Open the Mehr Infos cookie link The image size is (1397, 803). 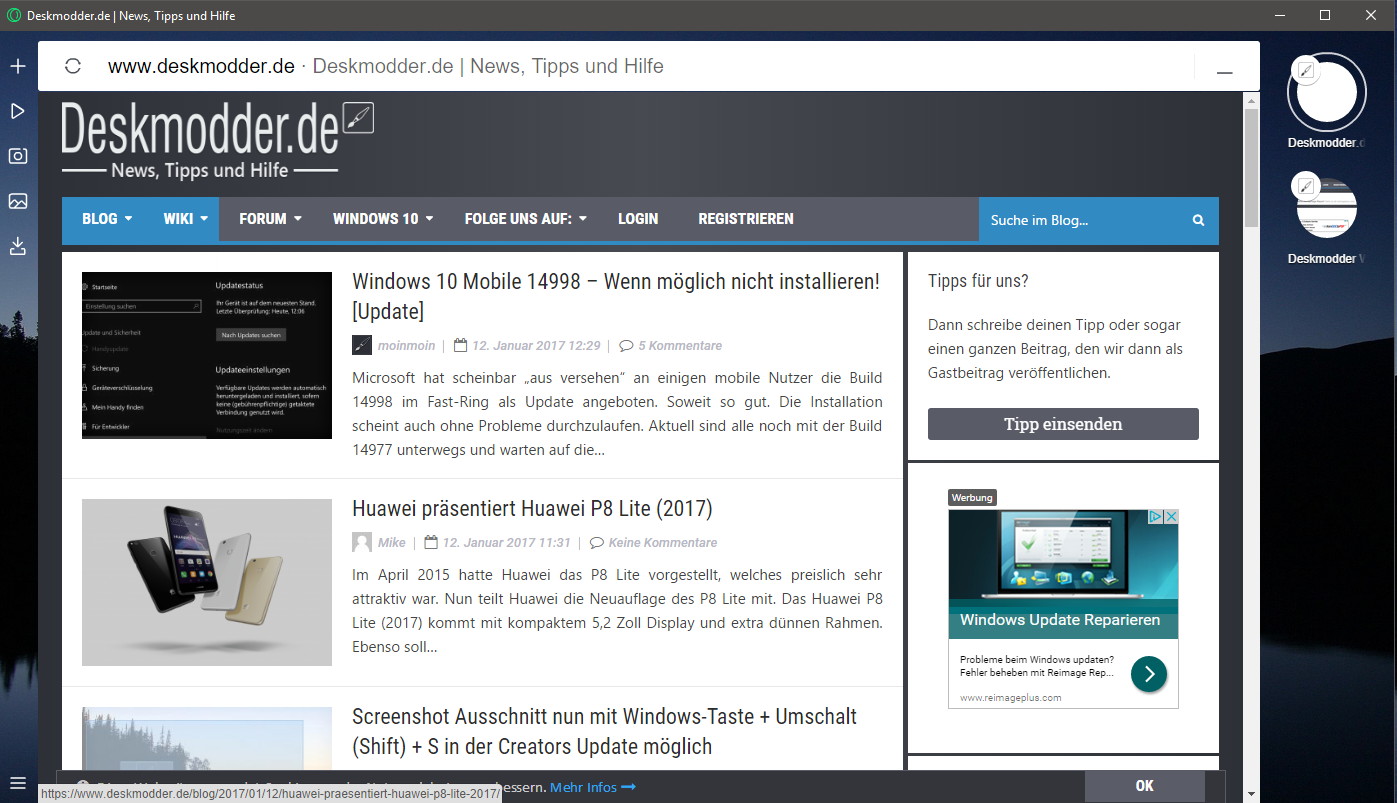pos(593,787)
